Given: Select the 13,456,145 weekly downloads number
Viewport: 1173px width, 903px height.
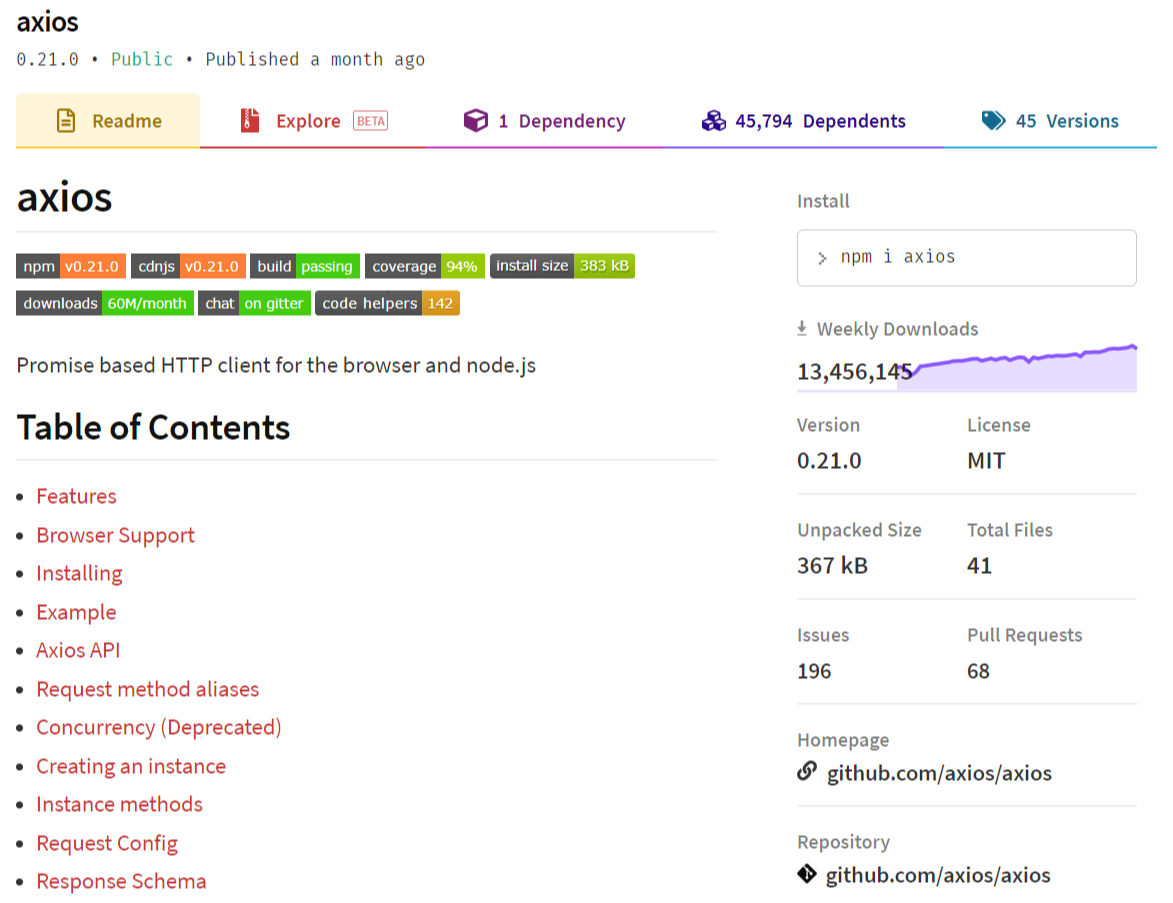Looking at the screenshot, I should 854,371.
